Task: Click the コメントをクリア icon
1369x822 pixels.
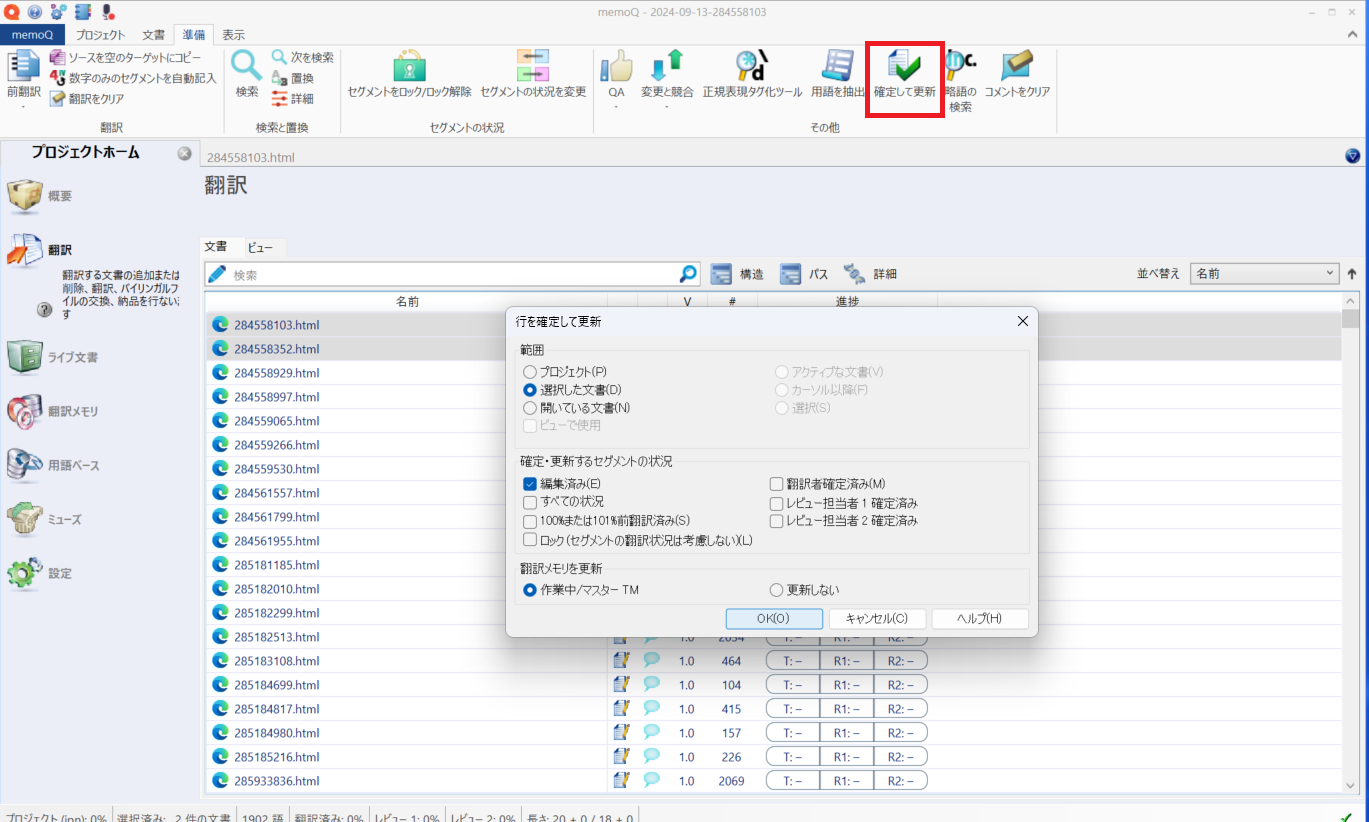Action: pos(1017,66)
